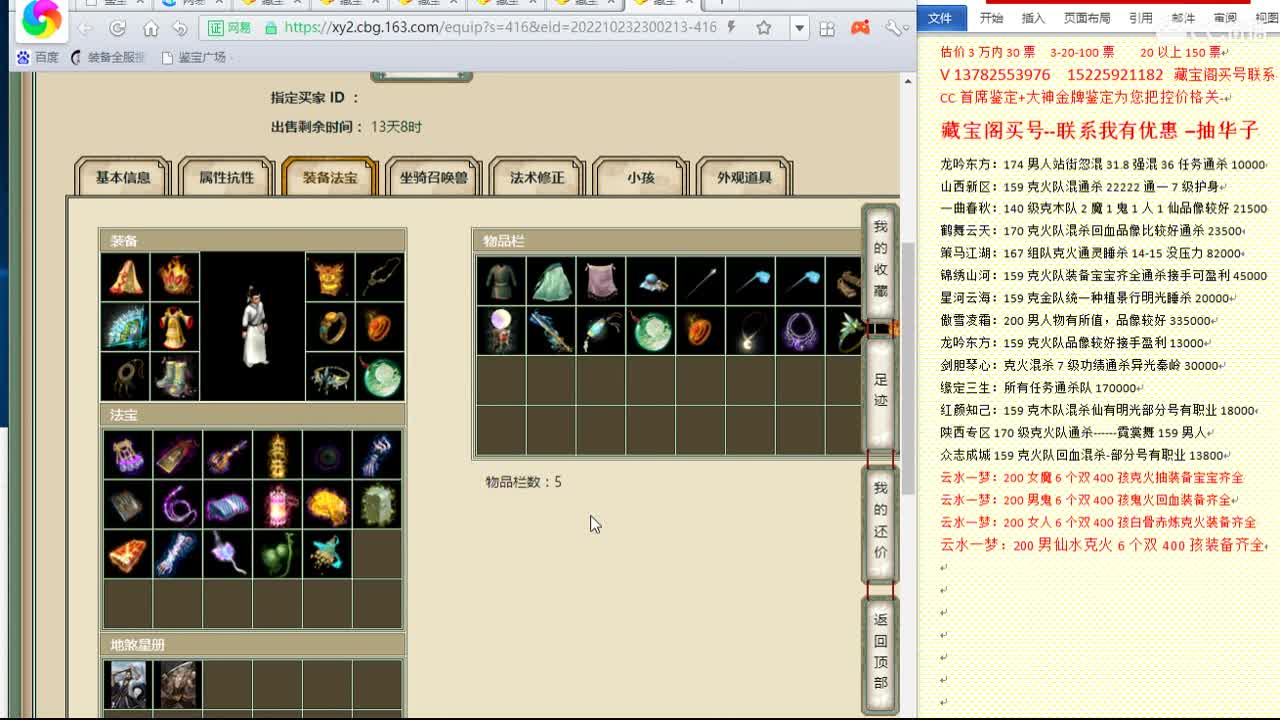Click the red game controller toolbar icon

[860, 28]
